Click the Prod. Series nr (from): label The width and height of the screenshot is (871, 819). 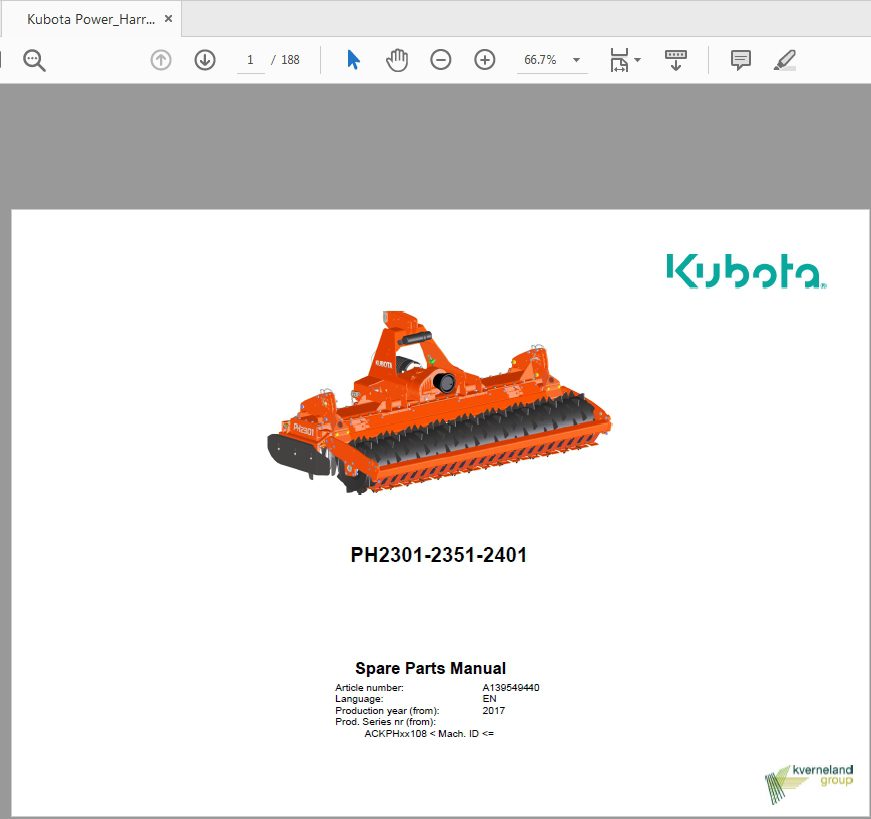[x=386, y=722]
